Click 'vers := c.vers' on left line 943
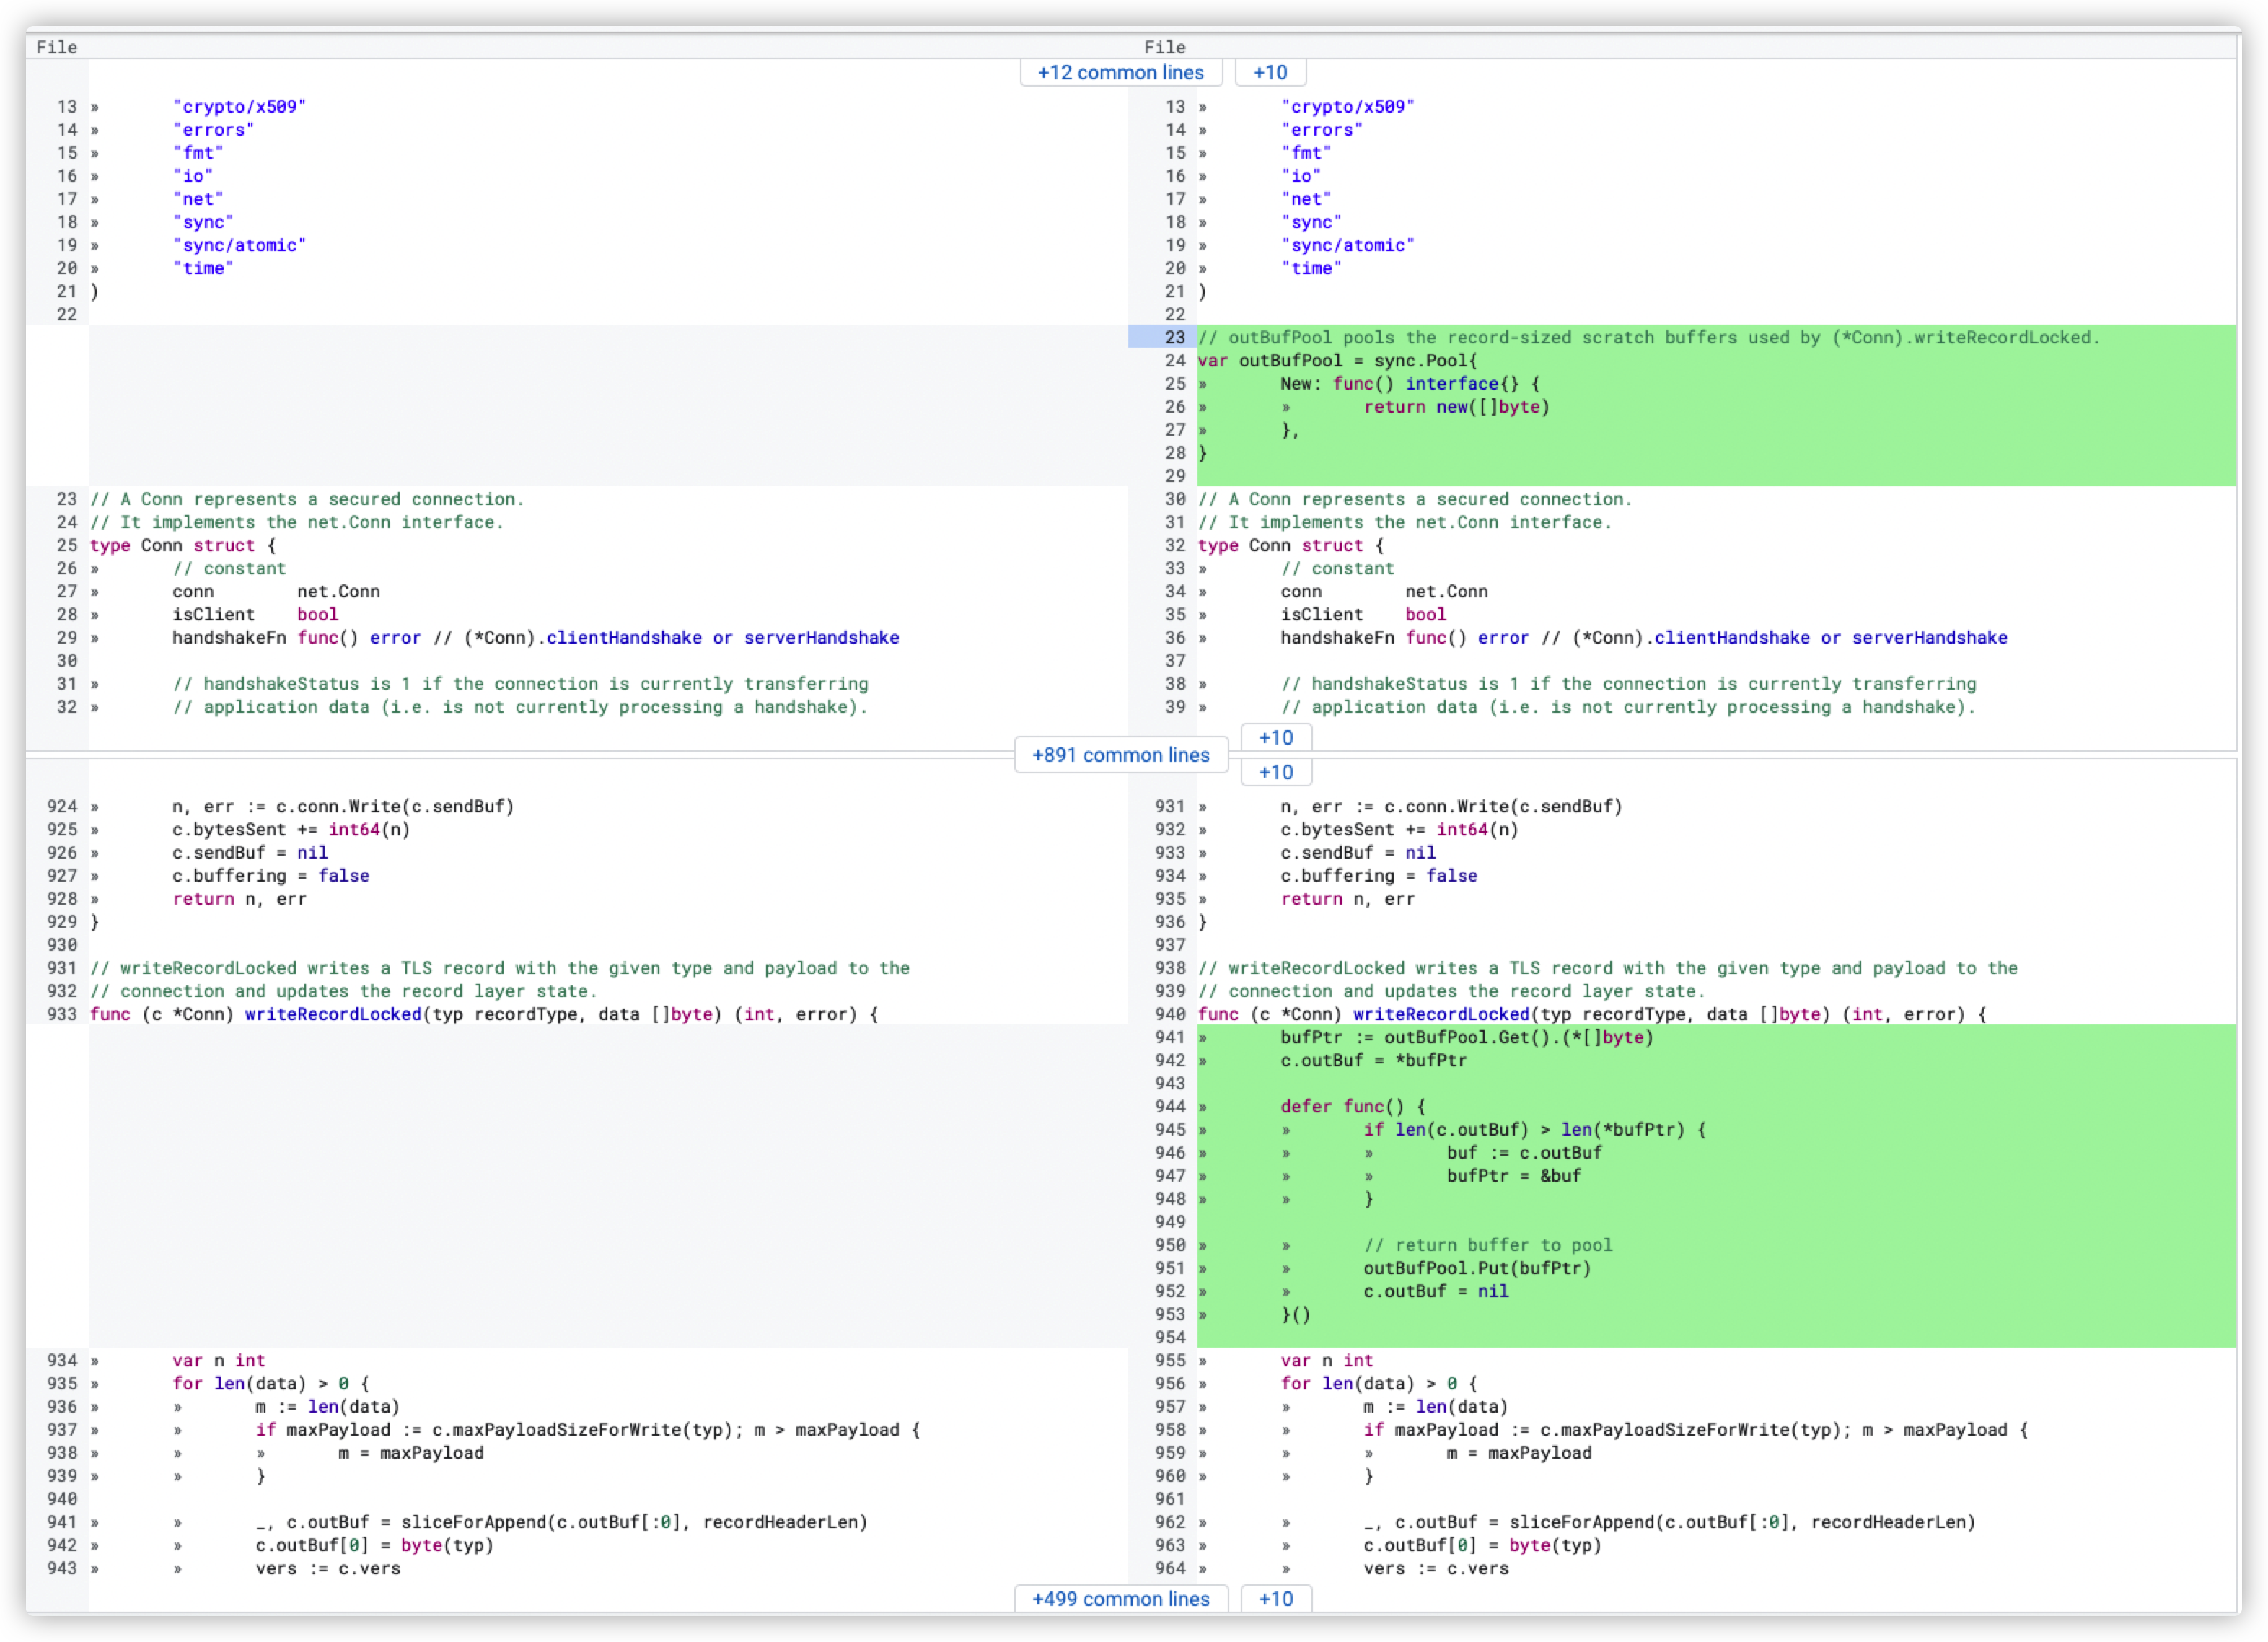The height and width of the screenshot is (1642, 2268). pyautogui.click(x=328, y=1568)
